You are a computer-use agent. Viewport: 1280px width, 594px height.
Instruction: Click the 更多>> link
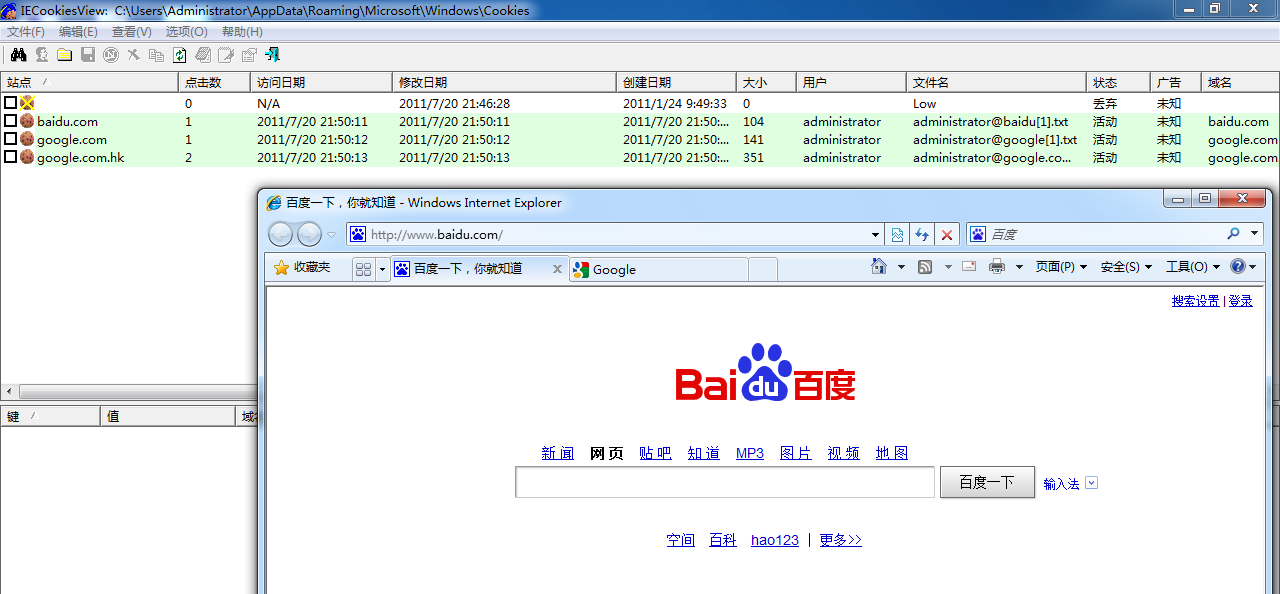pos(840,540)
